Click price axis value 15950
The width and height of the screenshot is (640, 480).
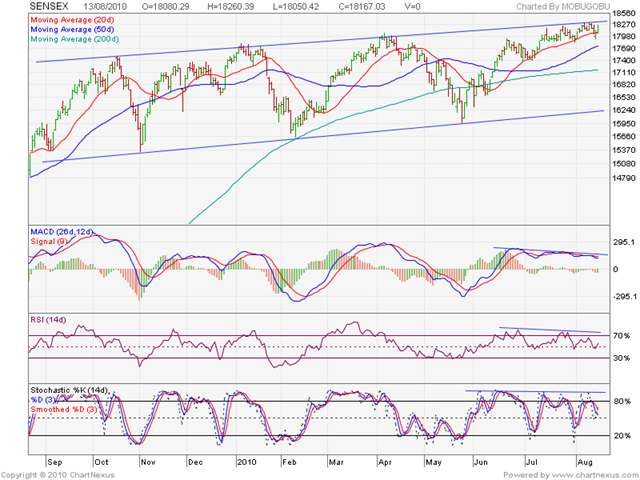623,123
